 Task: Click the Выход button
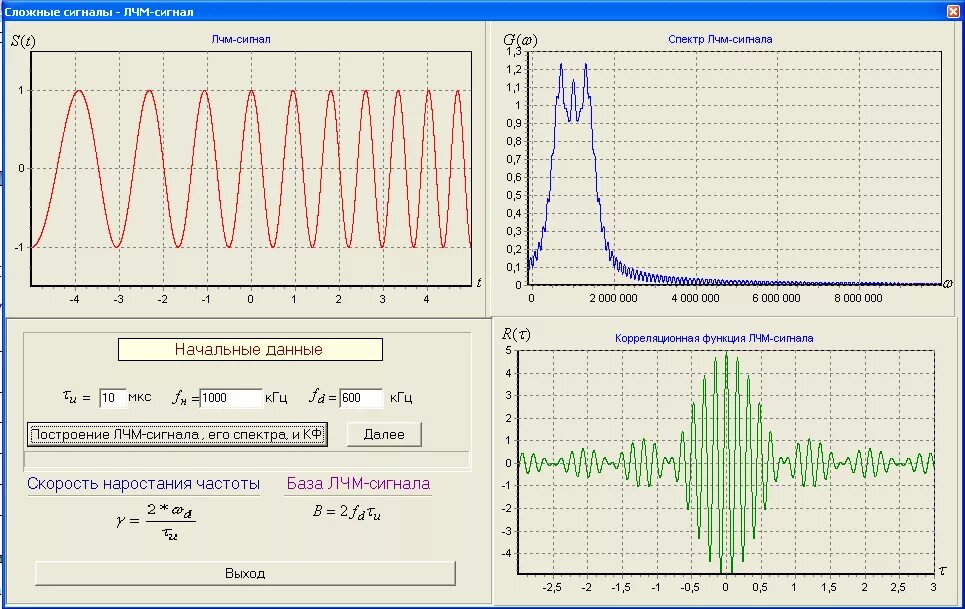click(x=245, y=573)
